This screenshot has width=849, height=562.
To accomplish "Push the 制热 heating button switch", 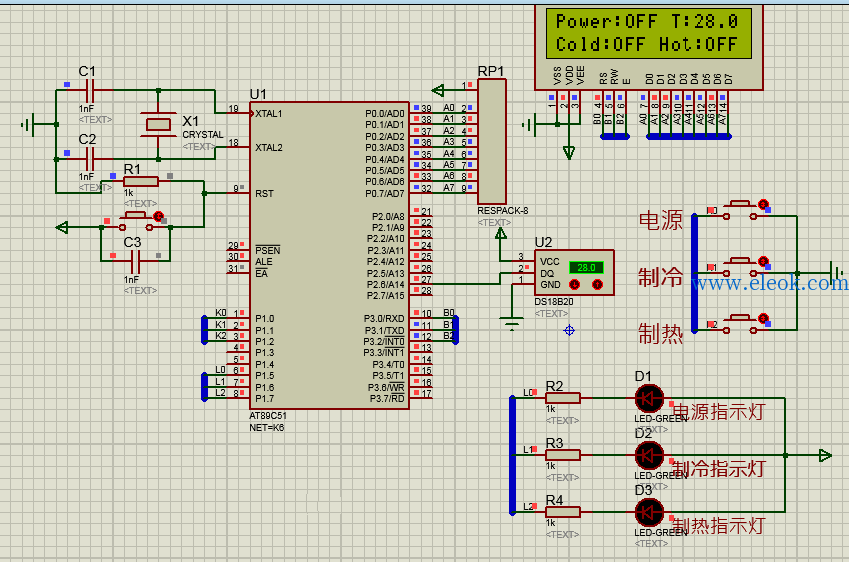I will [x=740, y=324].
